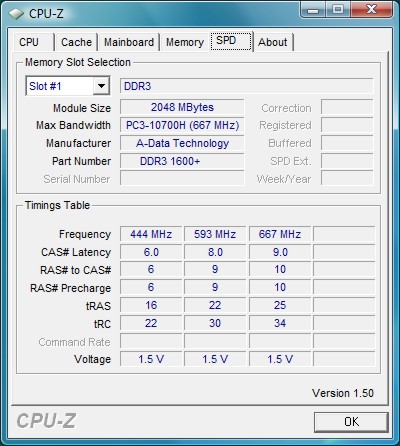
Task: Click the CPU-Z title bar icon
Action: (x=16, y=14)
